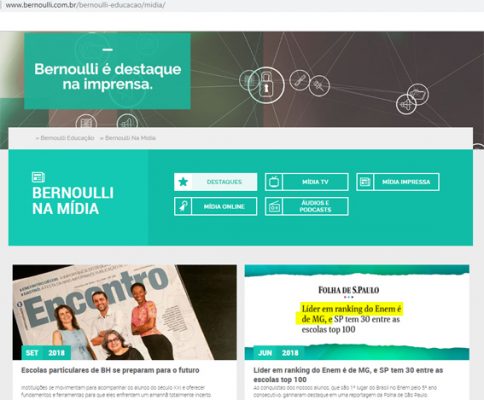Open headline Líder em ranking do Enem
The height and width of the screenshot is (400, 484).
[x=348, y=375]
